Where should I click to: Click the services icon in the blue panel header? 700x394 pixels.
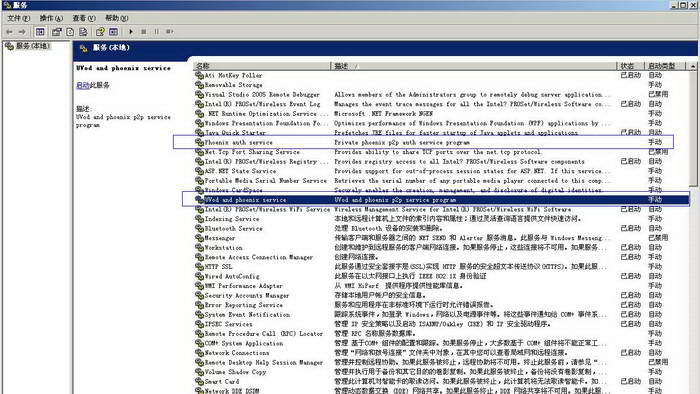point(83,48)
